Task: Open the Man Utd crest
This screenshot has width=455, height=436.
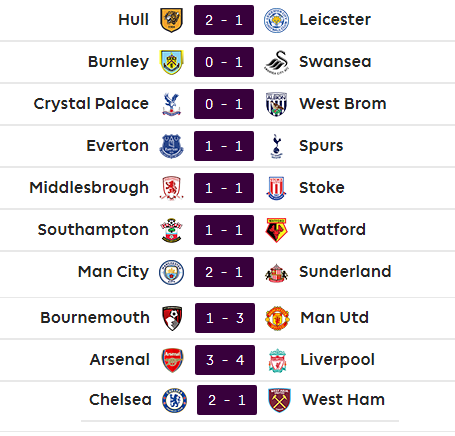Action: point(277,318)
